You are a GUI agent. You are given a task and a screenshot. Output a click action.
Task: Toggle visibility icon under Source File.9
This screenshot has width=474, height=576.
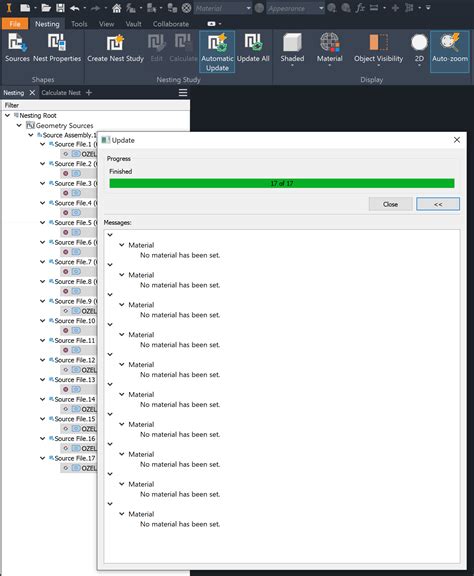pyautogui.click(x=65, y=311)
